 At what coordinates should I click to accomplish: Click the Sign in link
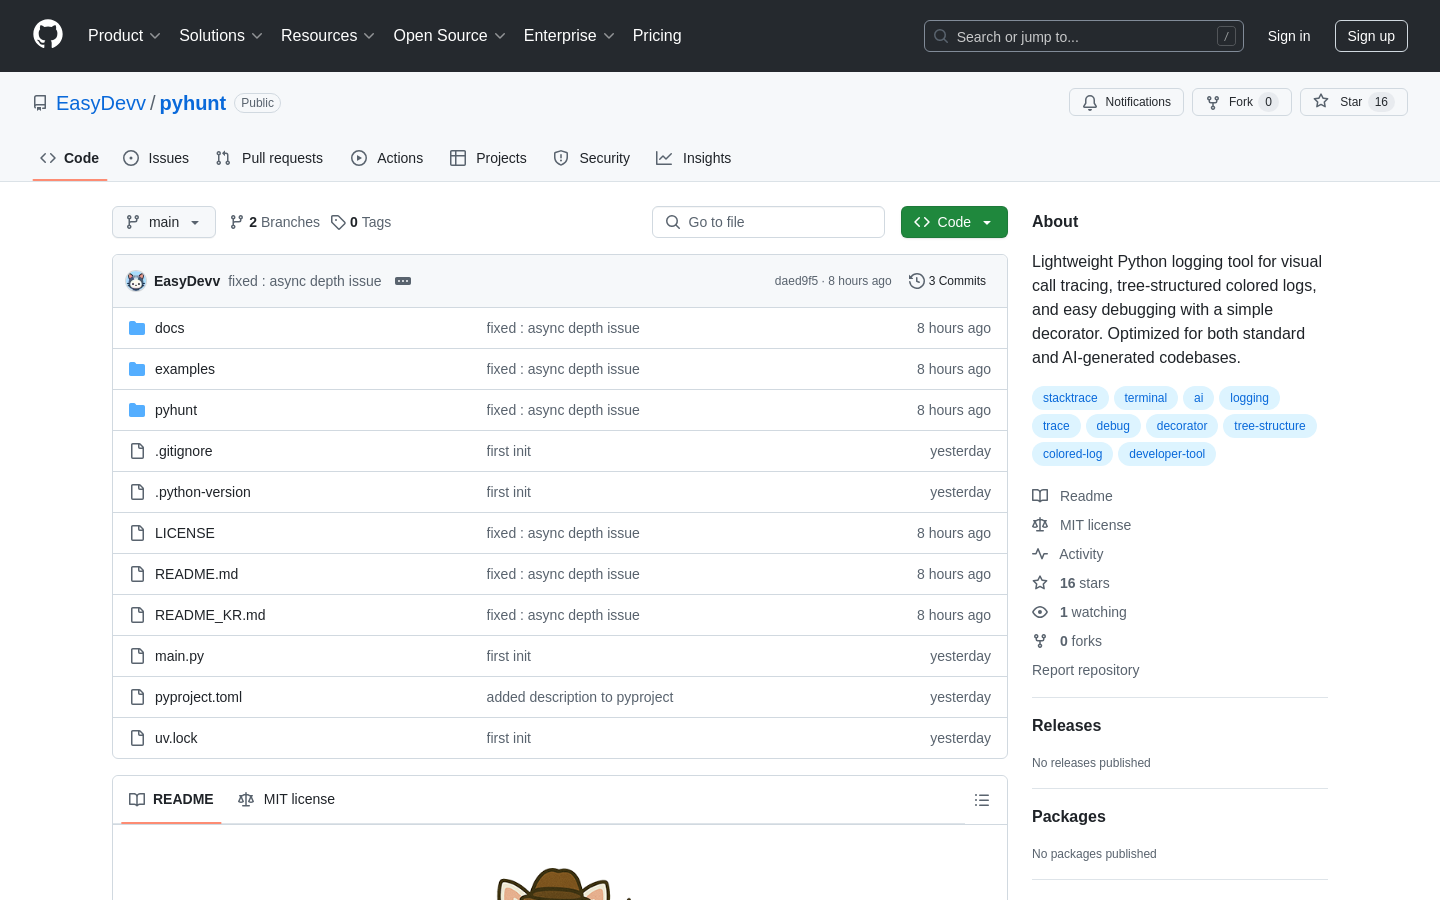(x=1289, y=36)
